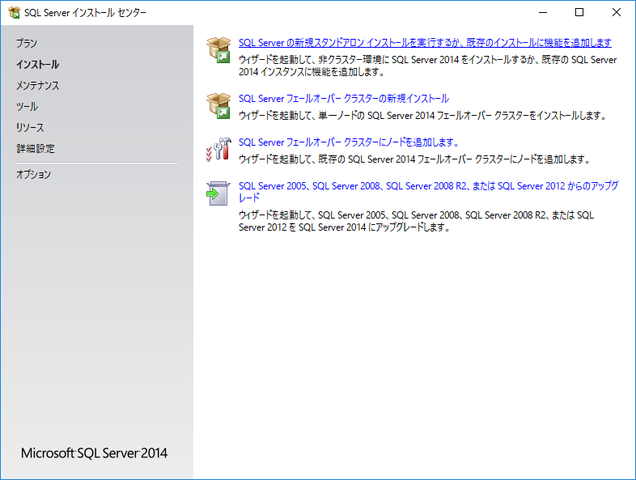Click the upgrade arrow icon

pos(218,193)
